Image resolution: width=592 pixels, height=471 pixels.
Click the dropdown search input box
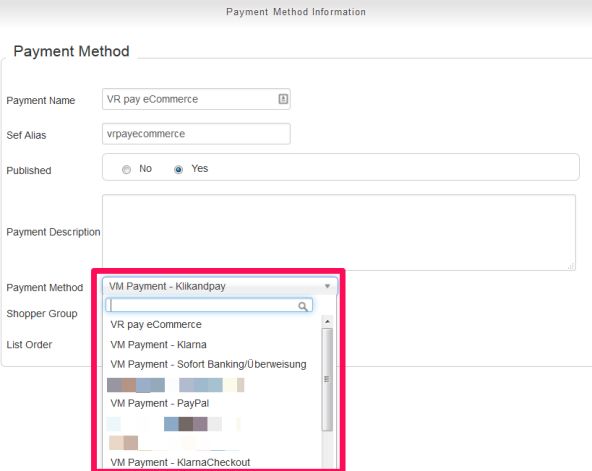tap(209, 305)
